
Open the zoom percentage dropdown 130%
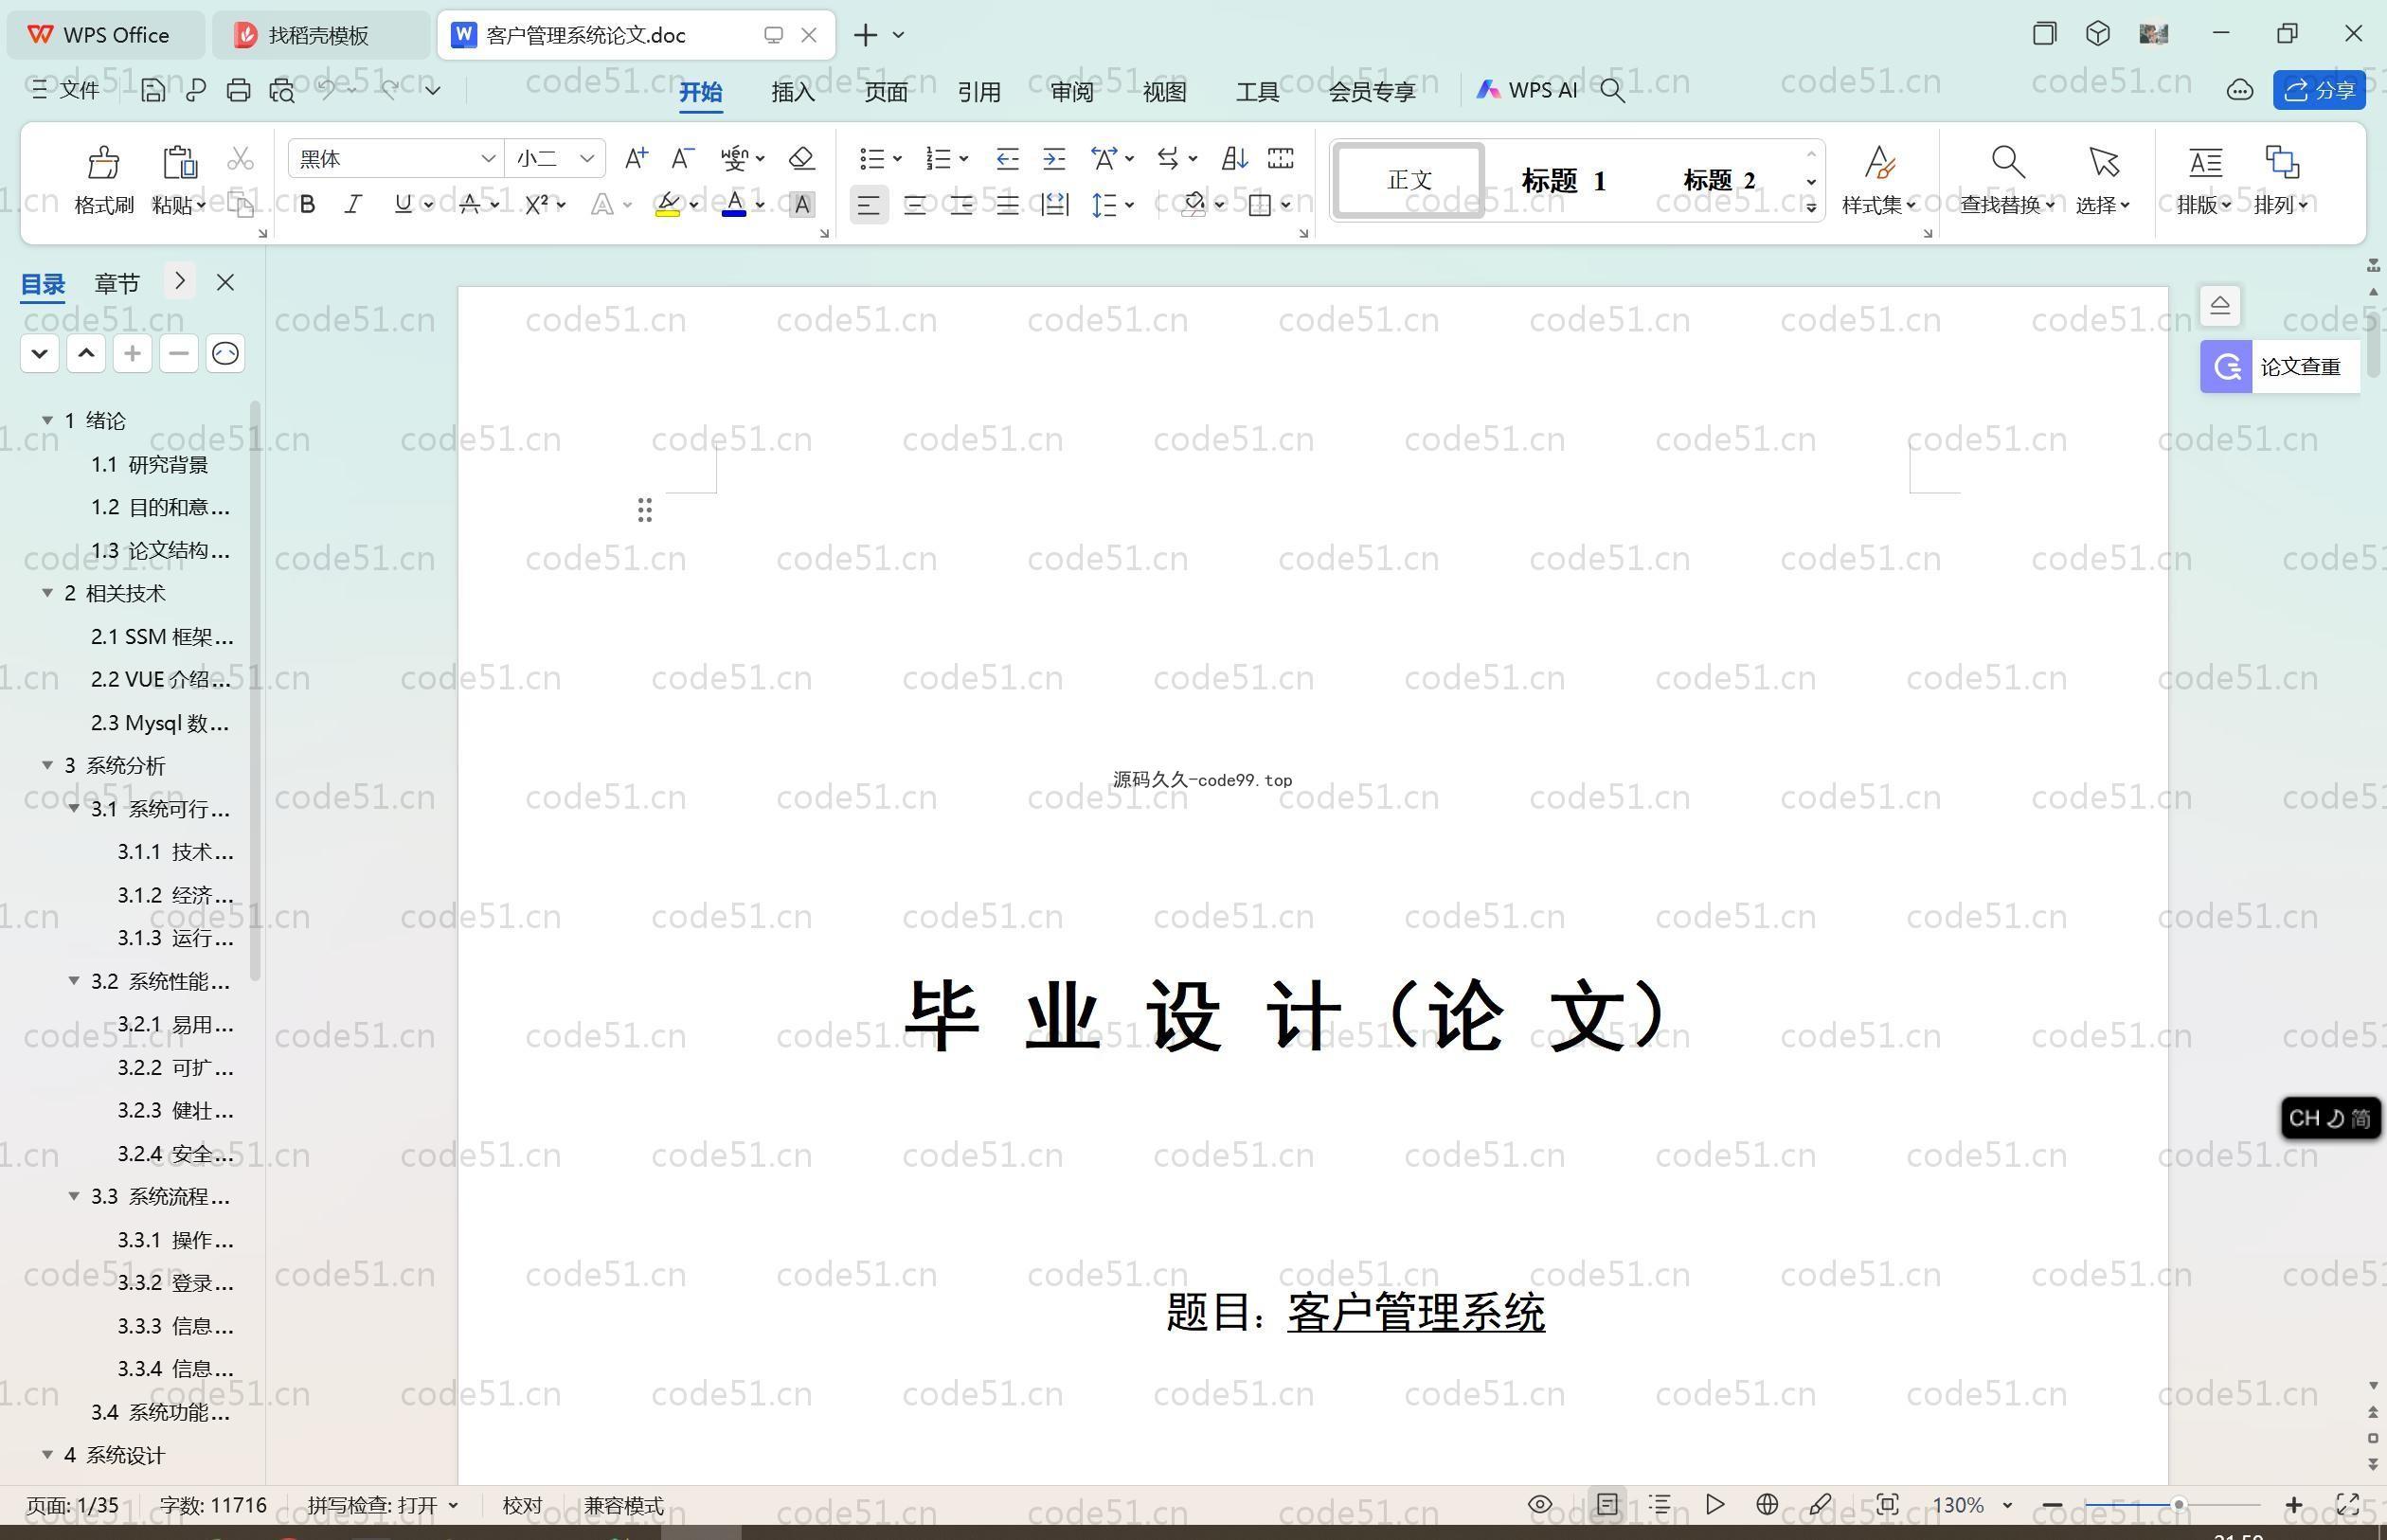(x=2007, y=1505)
